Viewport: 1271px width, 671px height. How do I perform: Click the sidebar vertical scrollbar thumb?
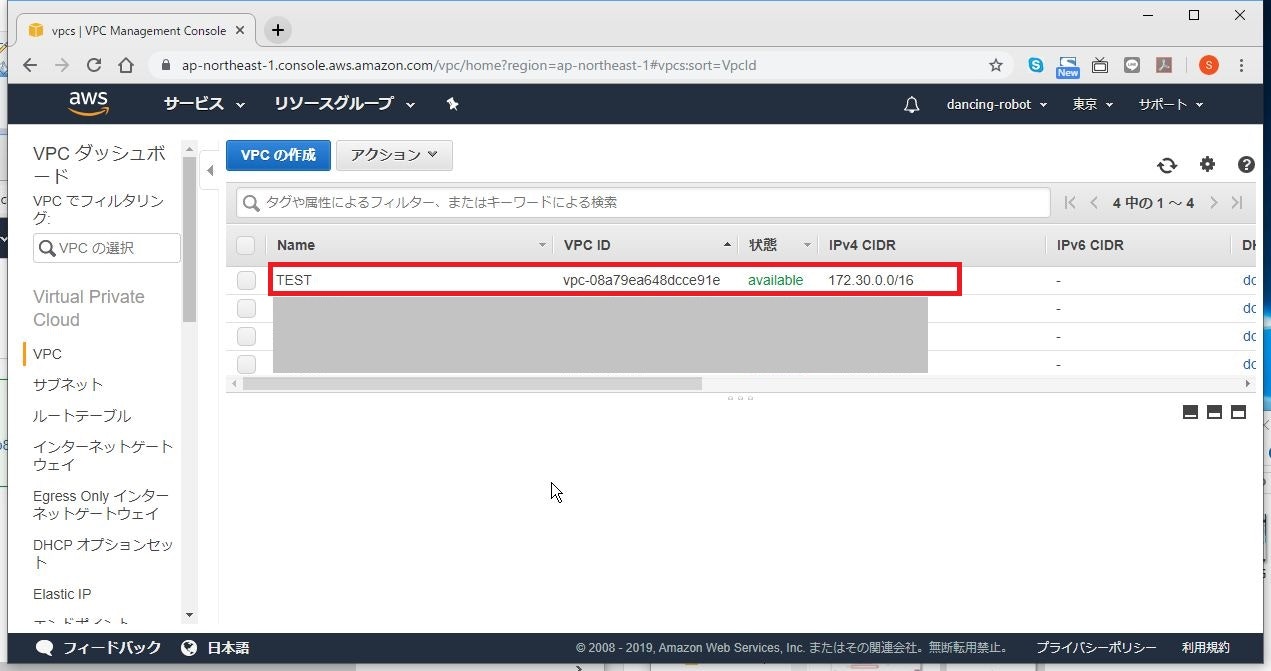pyautogui.click(x=190, y=239)
